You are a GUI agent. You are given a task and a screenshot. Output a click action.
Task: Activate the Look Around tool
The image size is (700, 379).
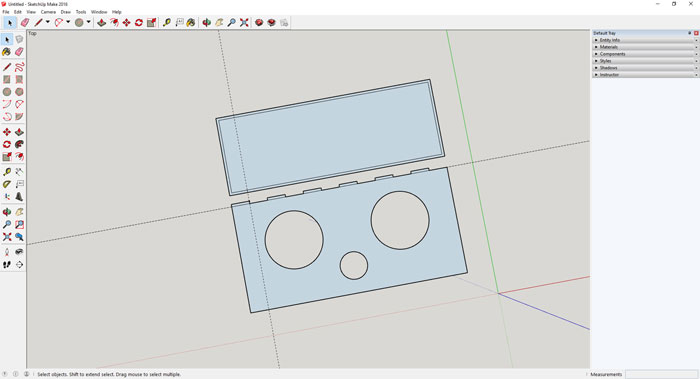[x=19, y=252]
